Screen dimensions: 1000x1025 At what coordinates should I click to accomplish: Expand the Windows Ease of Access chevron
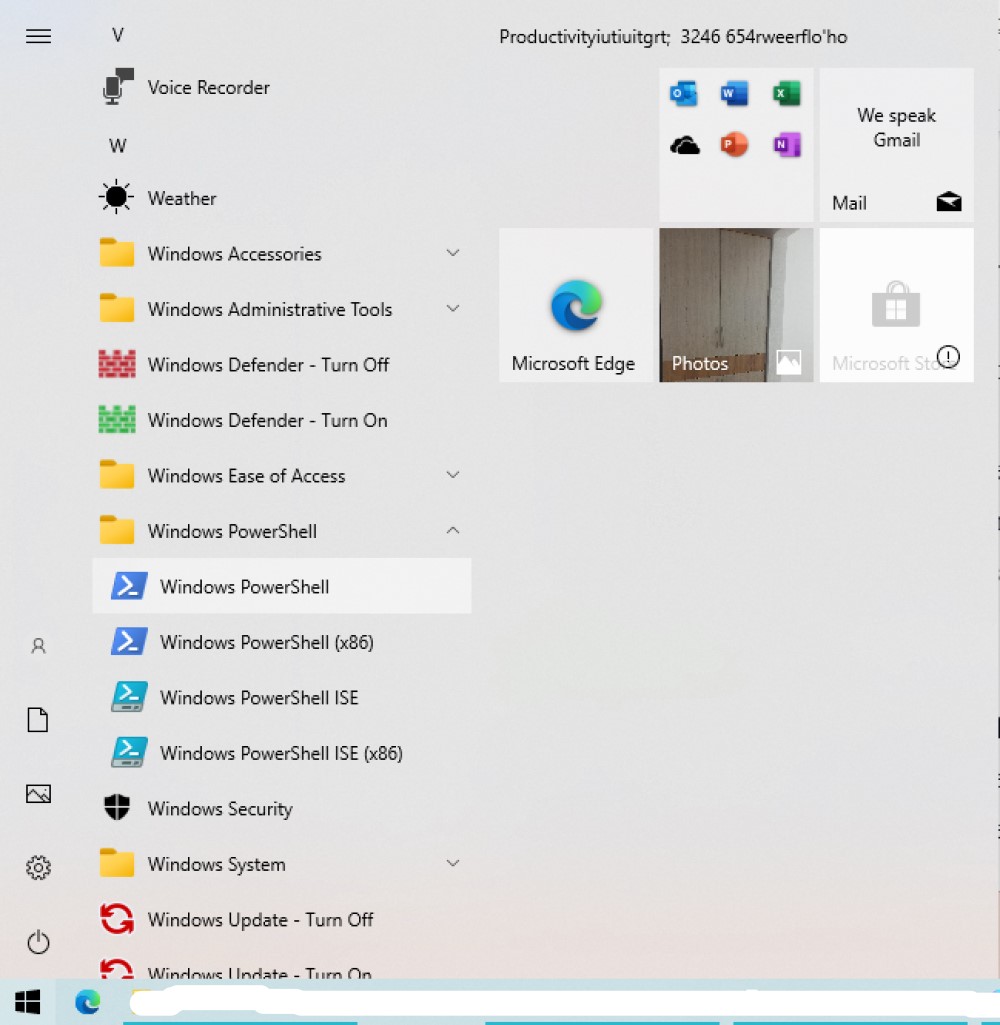coord(452,475)
